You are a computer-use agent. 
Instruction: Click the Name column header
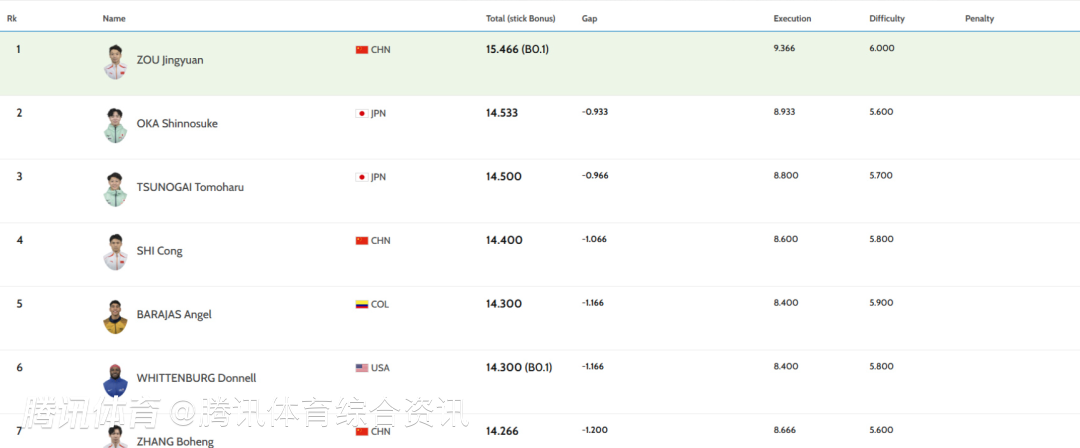[x=114, y=18]
